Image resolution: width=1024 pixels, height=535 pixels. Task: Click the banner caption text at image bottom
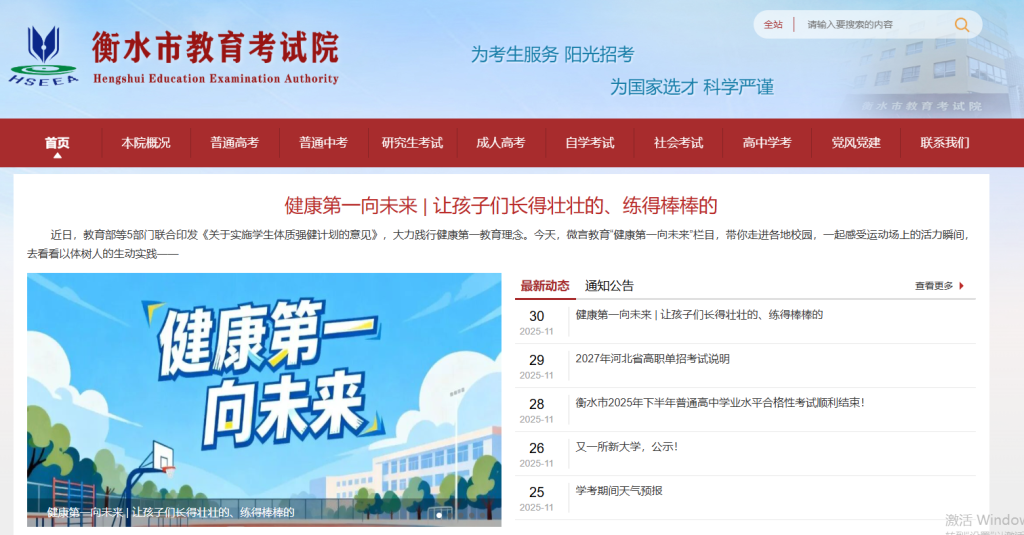(x=170, y=513)
